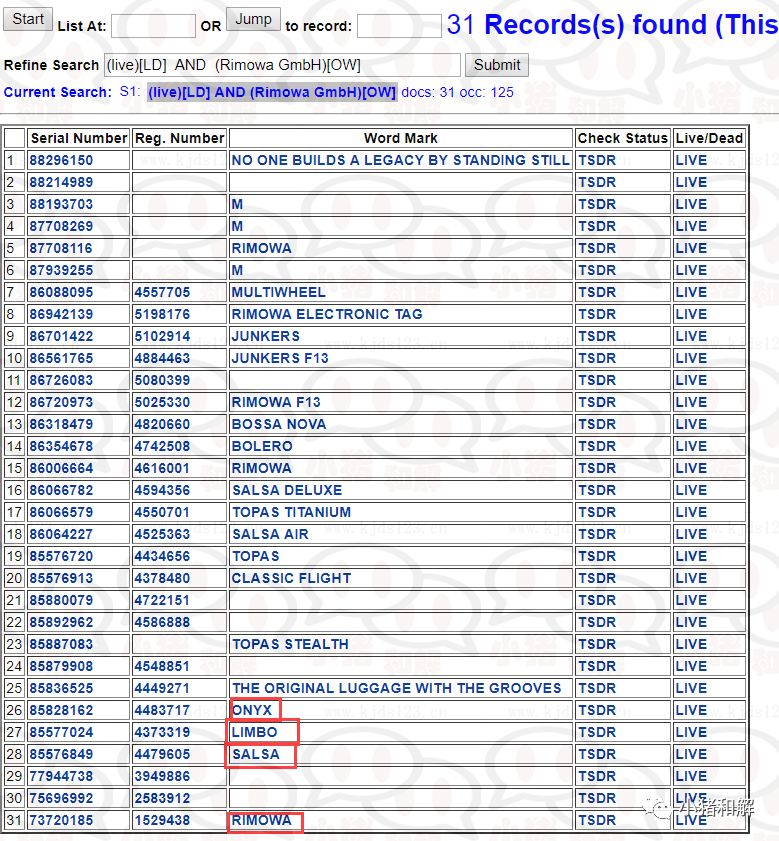The image size is (779, 841).
Task: Open registration number 5198176
Action: coord(162,314)
